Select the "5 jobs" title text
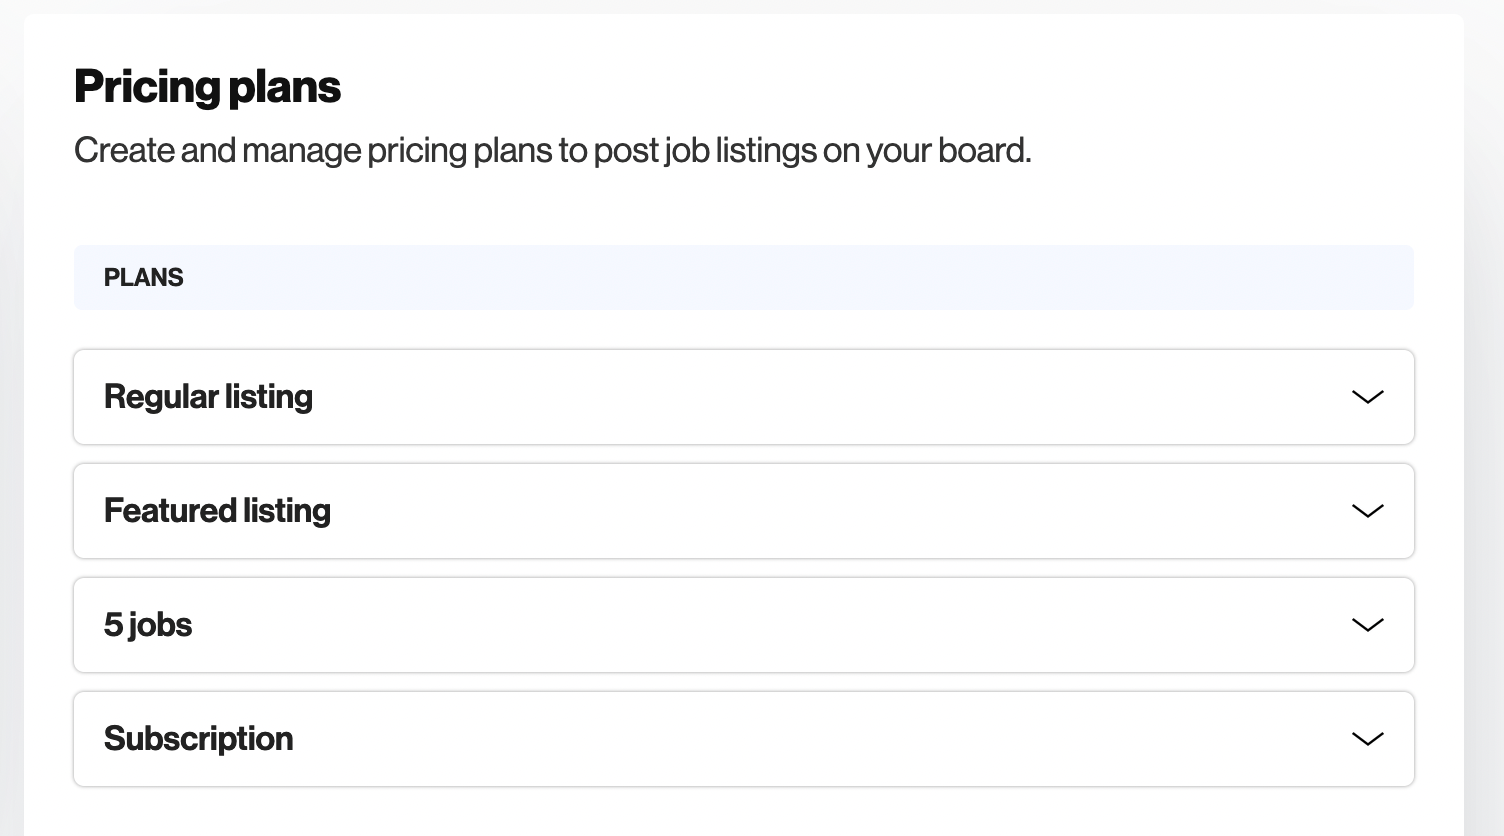 tap(148, 625)
